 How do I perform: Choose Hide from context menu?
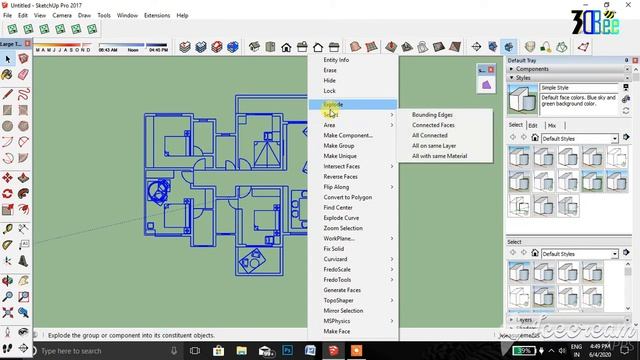[329, 80]
